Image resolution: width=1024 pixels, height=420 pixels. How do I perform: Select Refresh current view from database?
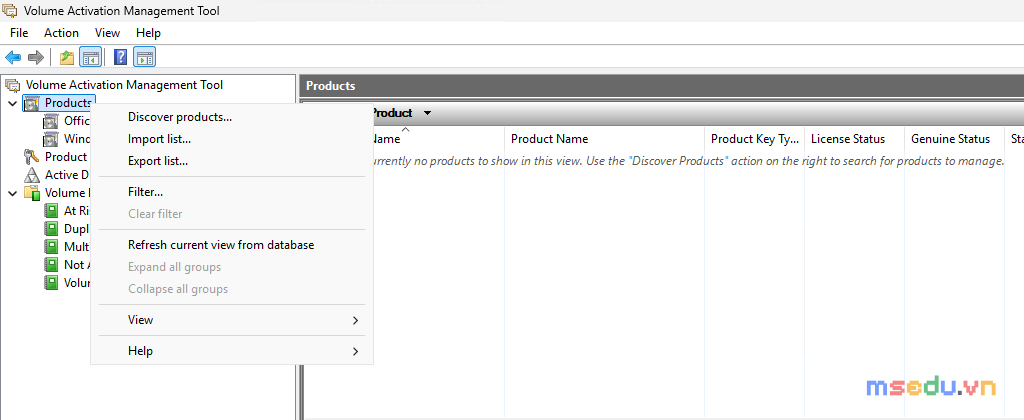coord(232,246)
